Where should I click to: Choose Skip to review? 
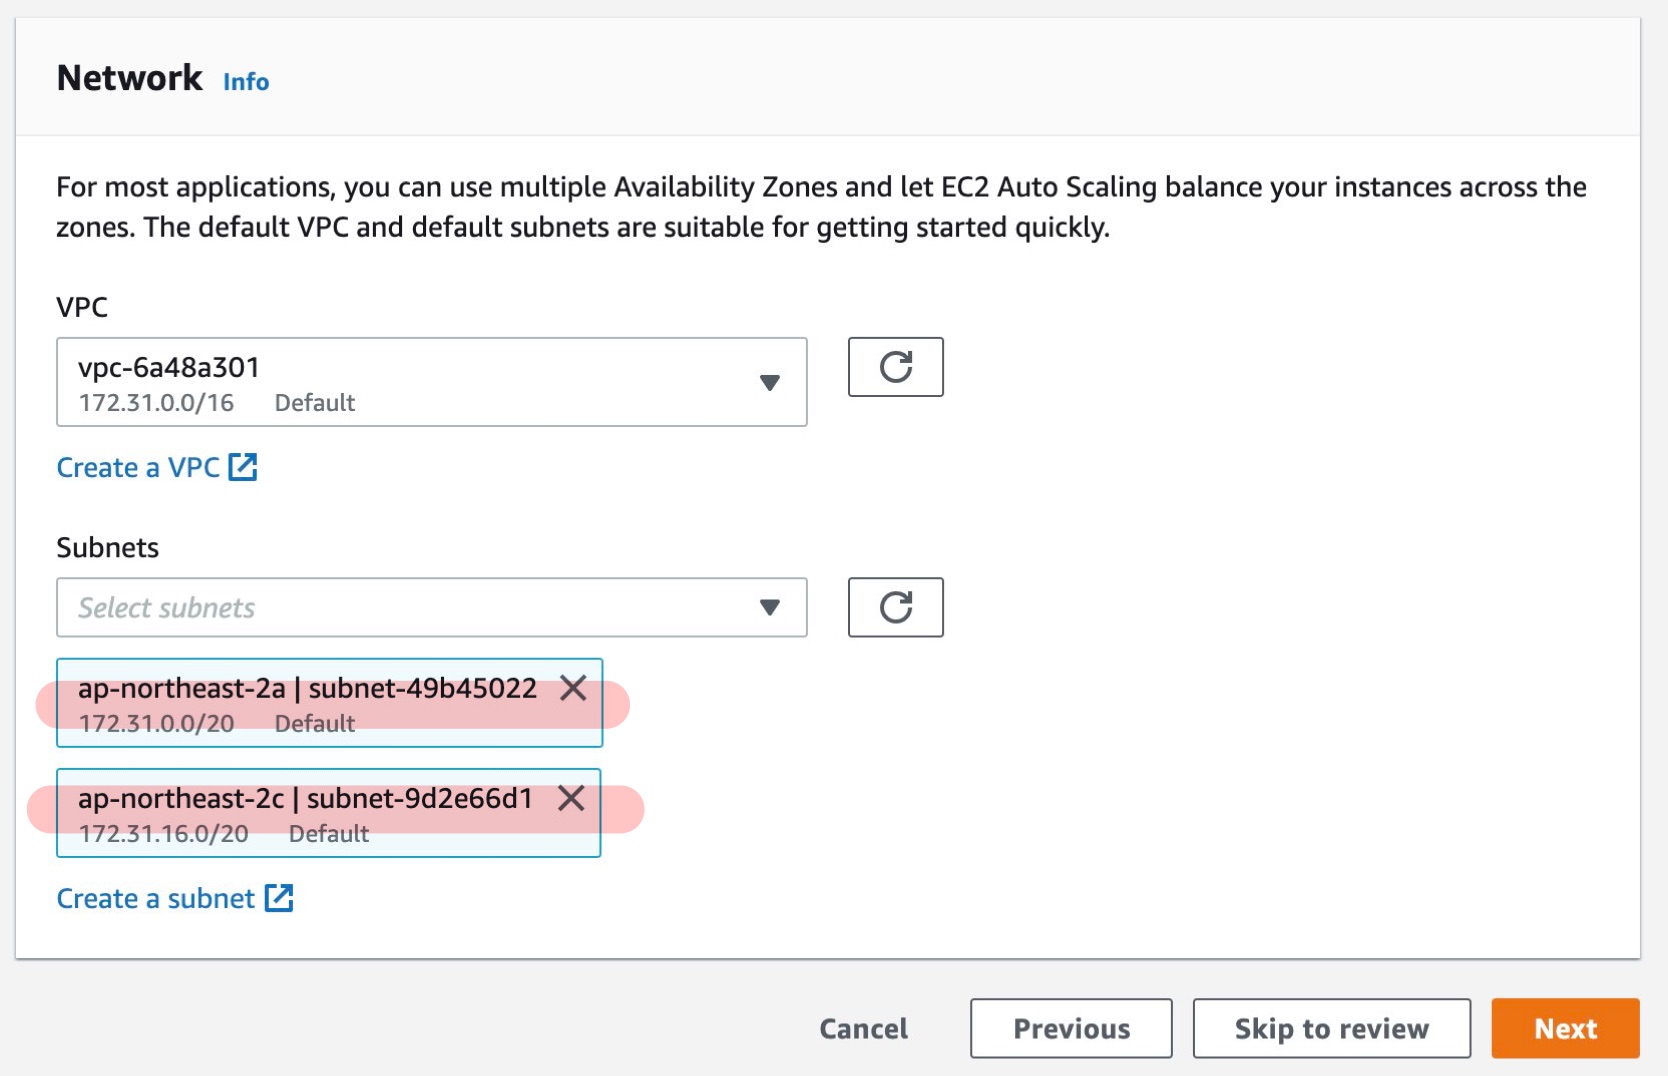pyautogui.click(x=1331, y=1028)
